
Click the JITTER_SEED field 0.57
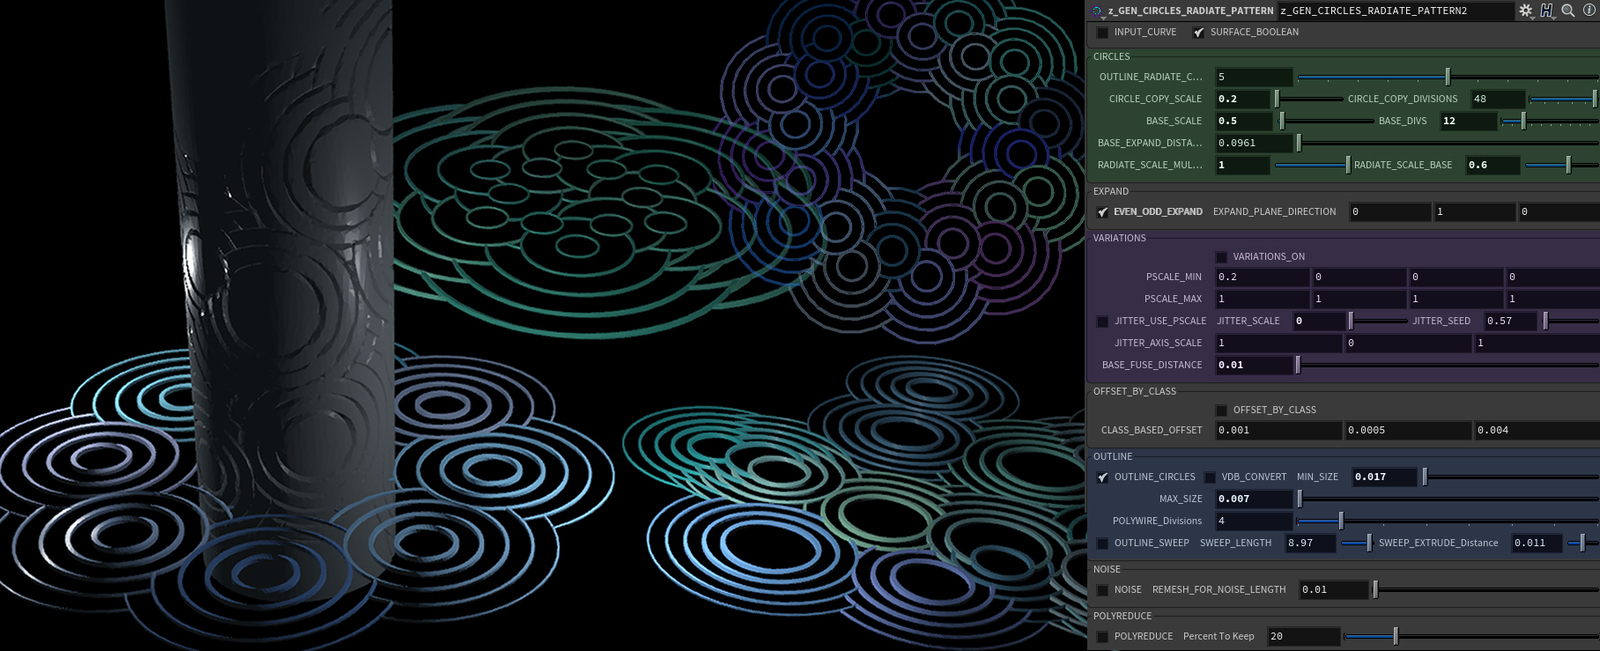click(1512, 321)
